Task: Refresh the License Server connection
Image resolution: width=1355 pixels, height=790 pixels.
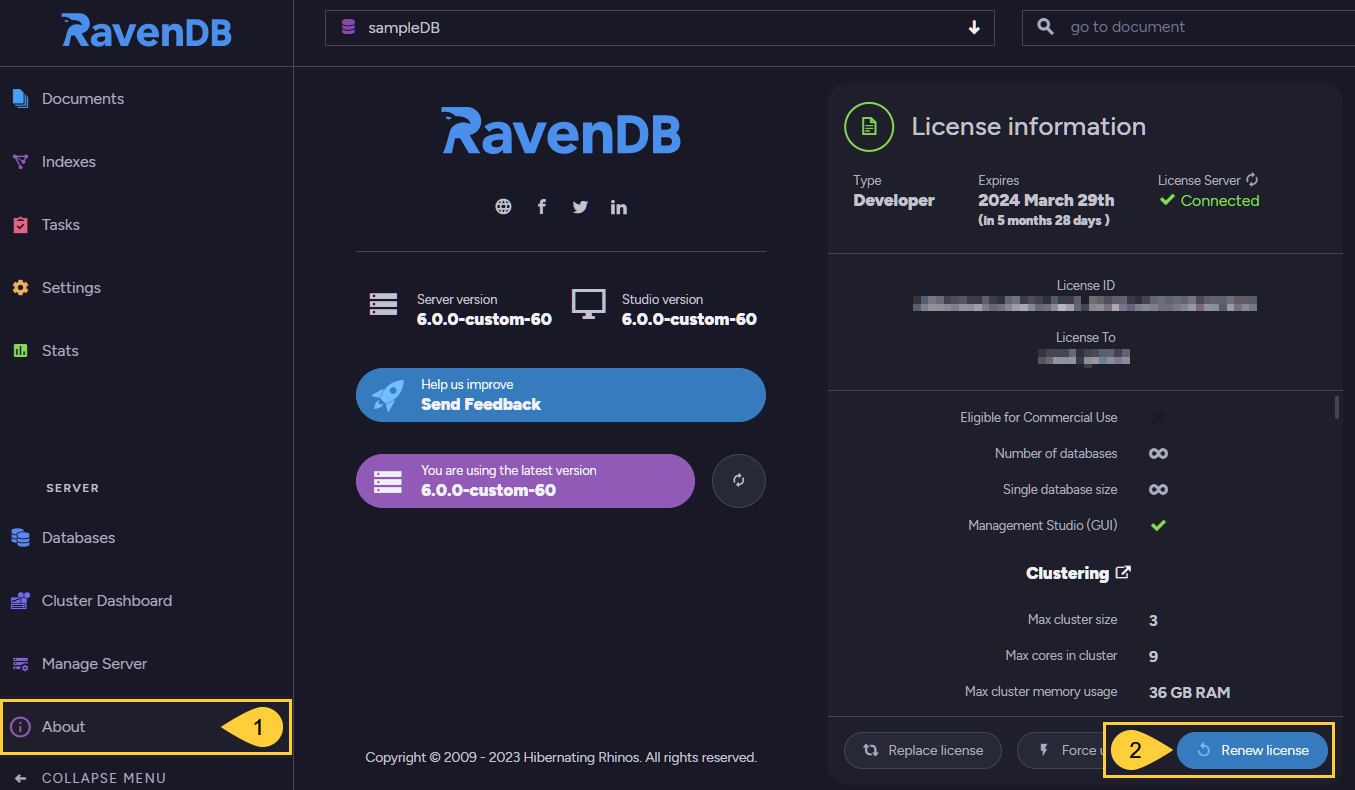Action: click(x=1252, y=180)
